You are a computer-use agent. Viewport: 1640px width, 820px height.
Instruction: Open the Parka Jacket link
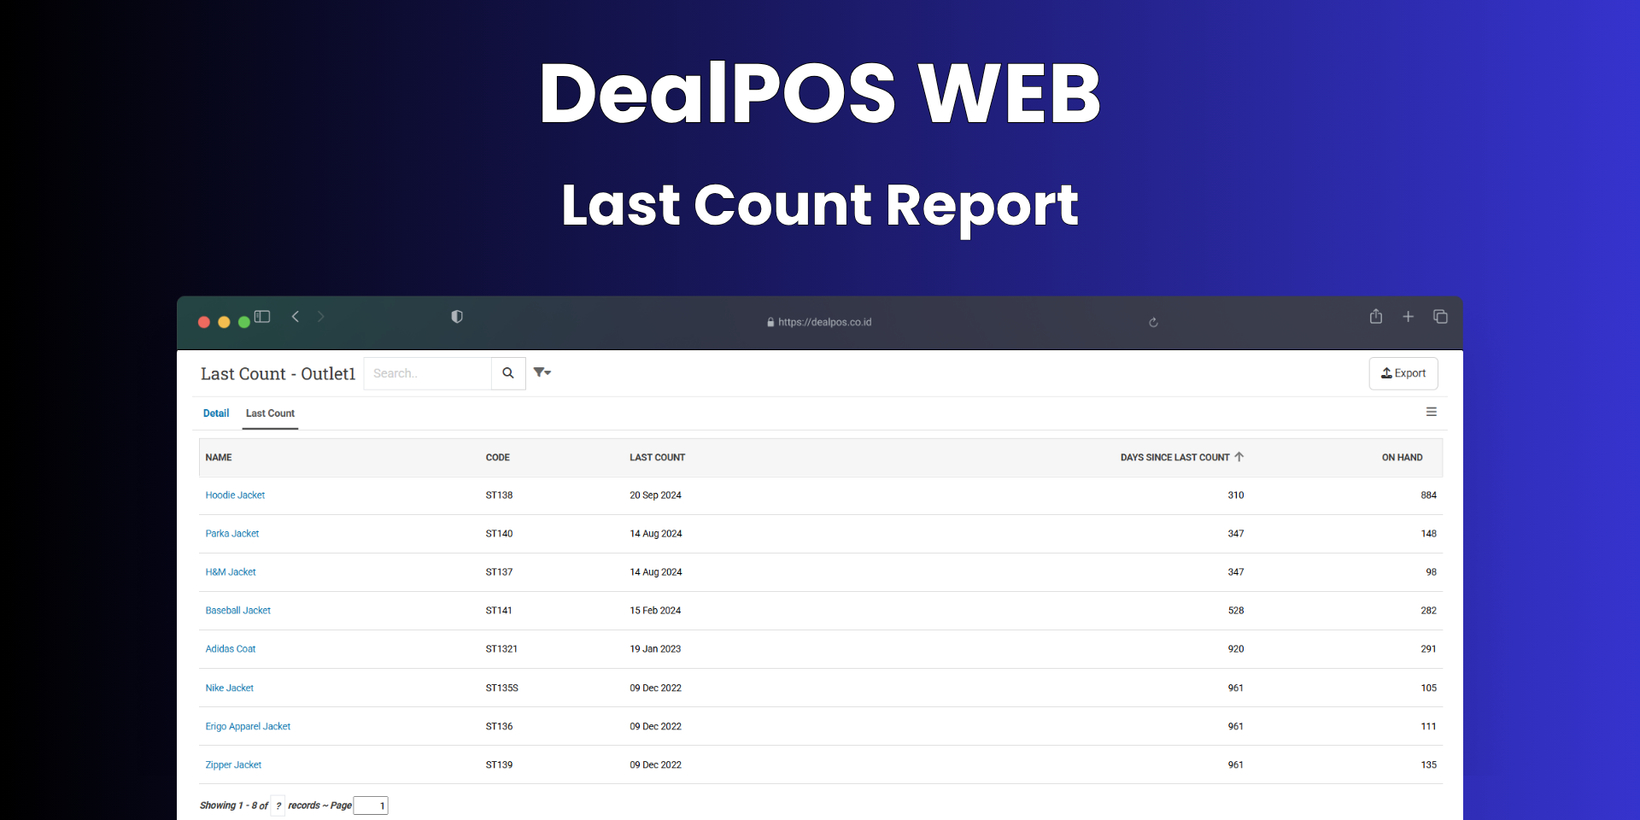pyautogui.click(x=232, y=533)
